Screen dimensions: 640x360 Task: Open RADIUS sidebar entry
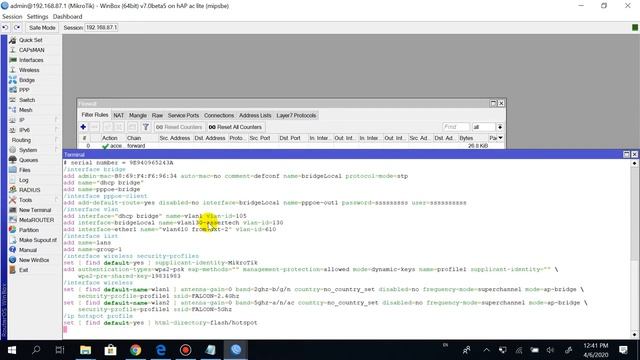pyautogui.click(x=29, y=190)
